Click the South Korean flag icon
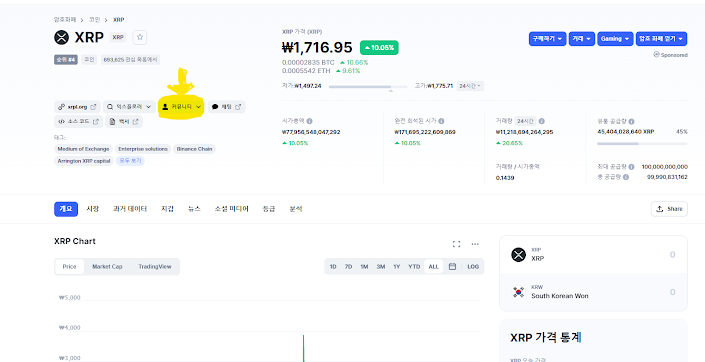The width and height of the screenshot is (705, 362). click(x=518, y=292)
